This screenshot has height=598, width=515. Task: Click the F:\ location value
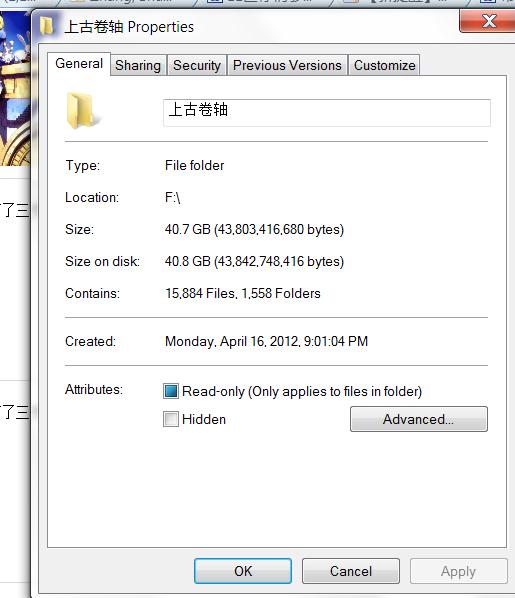point(172,198)
